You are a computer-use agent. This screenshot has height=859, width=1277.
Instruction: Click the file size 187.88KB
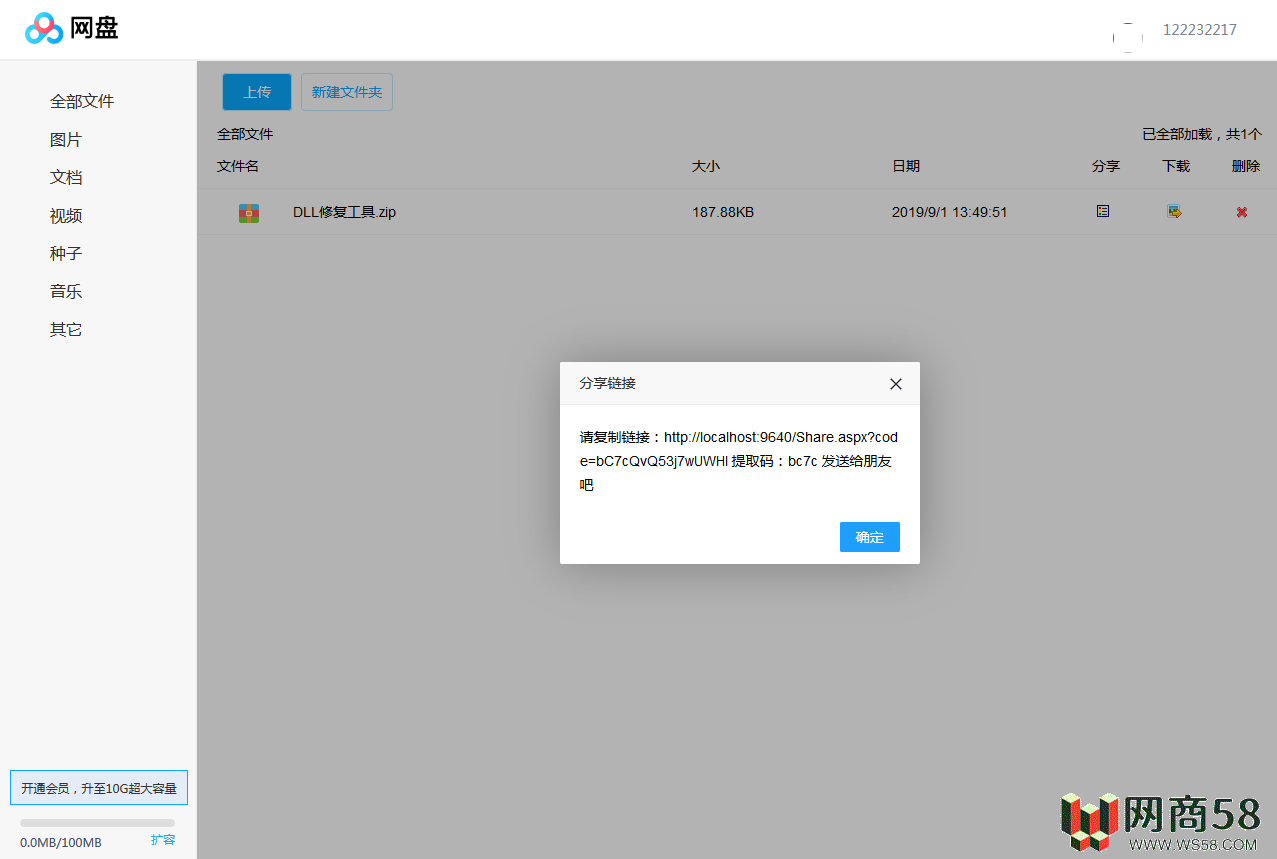coord(723,212)
